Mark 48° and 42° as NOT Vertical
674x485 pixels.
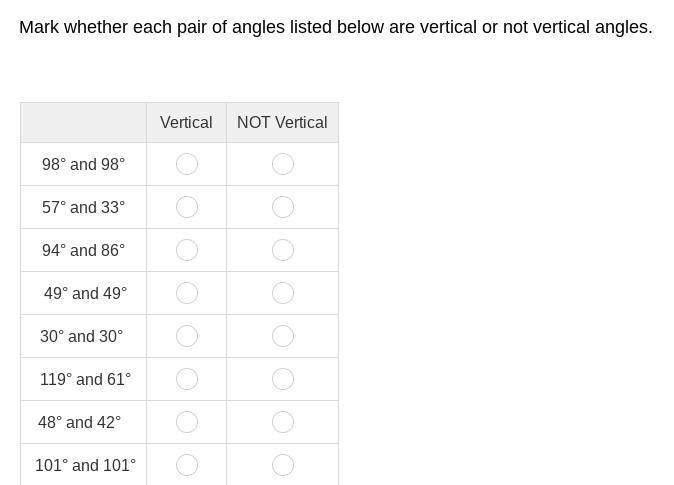283,422
